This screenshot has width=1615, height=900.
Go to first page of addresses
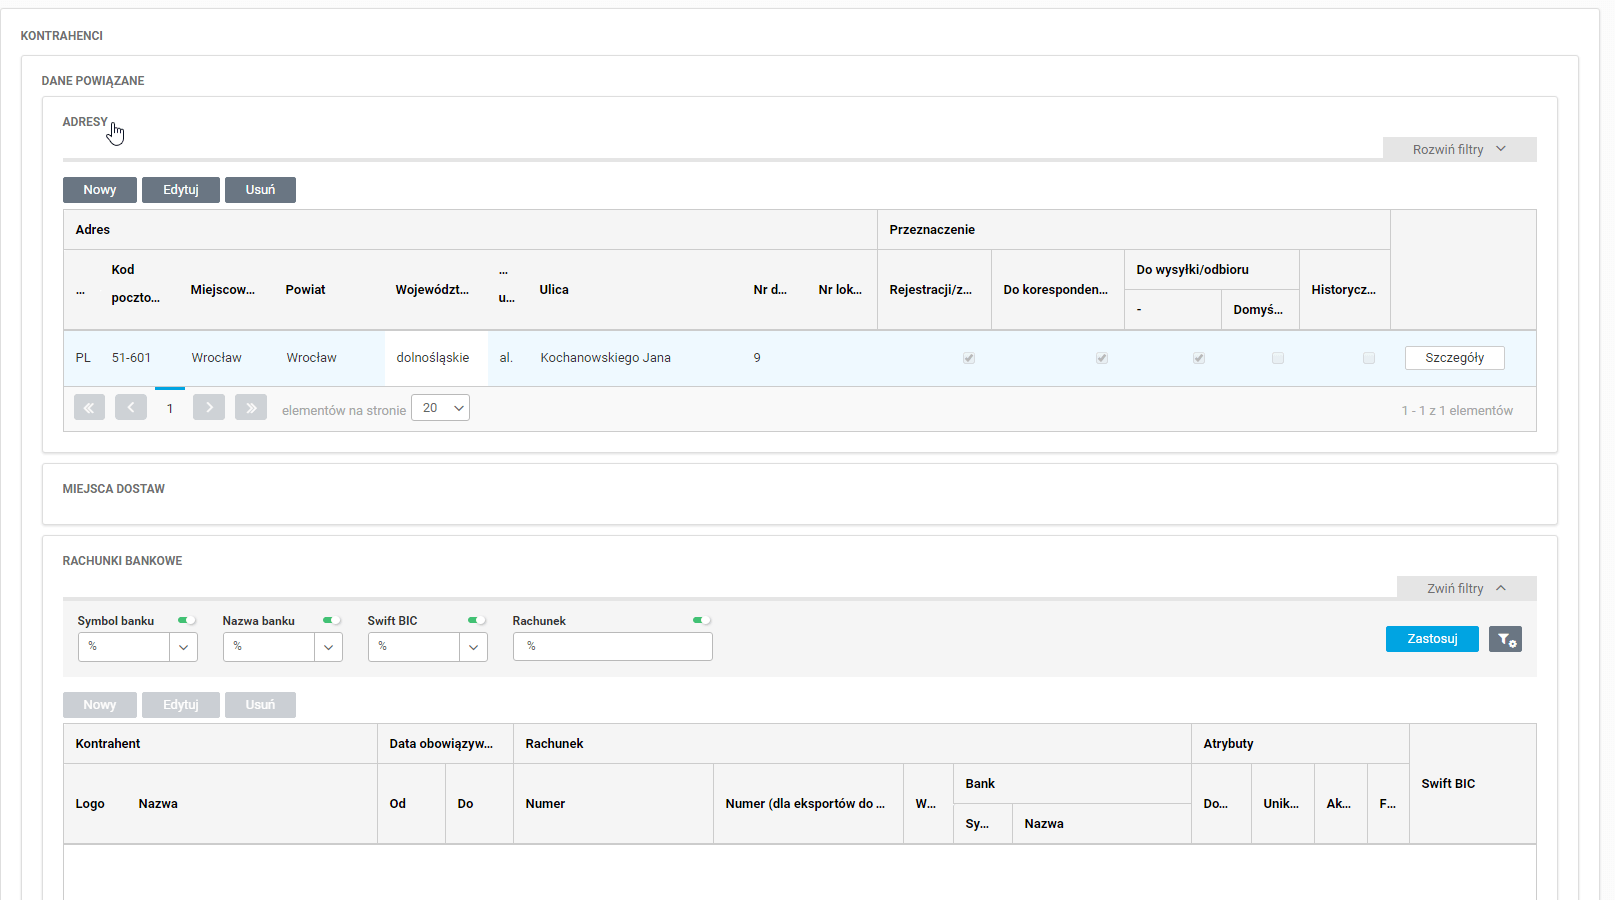89,408
